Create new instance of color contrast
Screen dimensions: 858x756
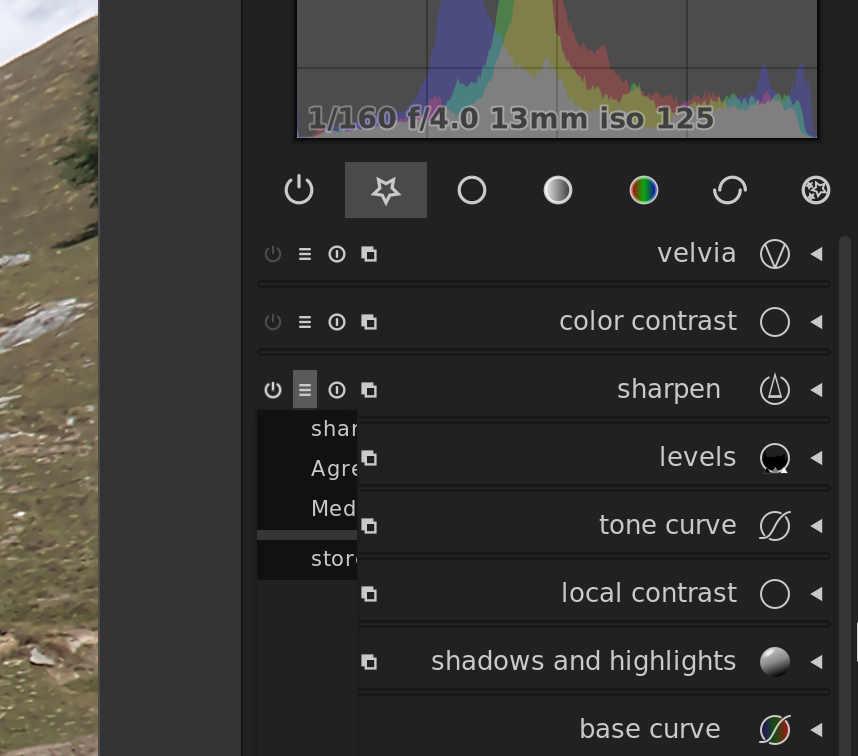[369, 322]
